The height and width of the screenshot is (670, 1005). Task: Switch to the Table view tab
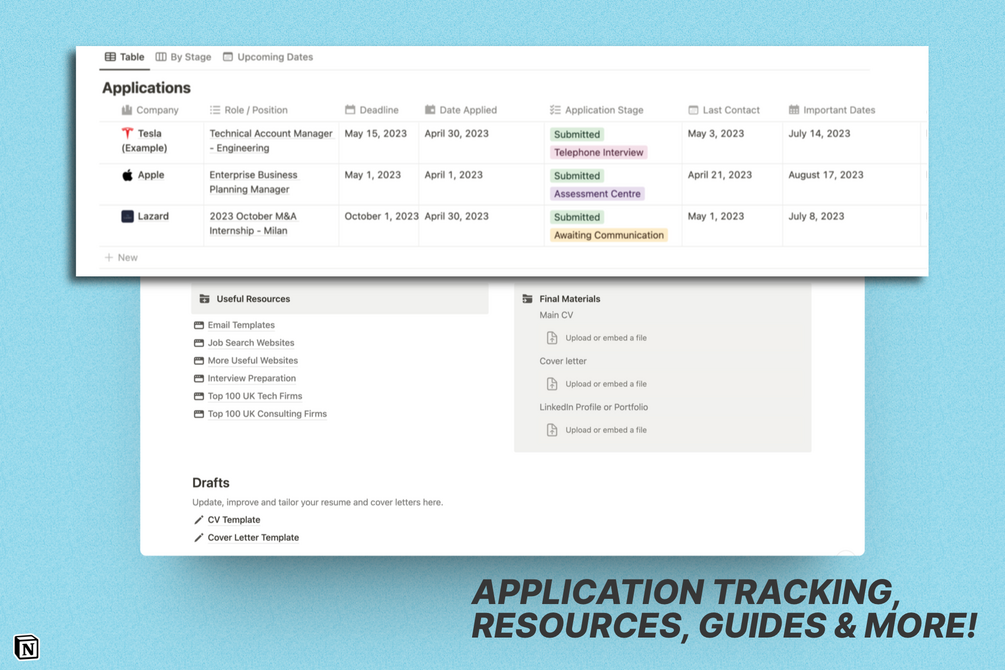(124, 57)
